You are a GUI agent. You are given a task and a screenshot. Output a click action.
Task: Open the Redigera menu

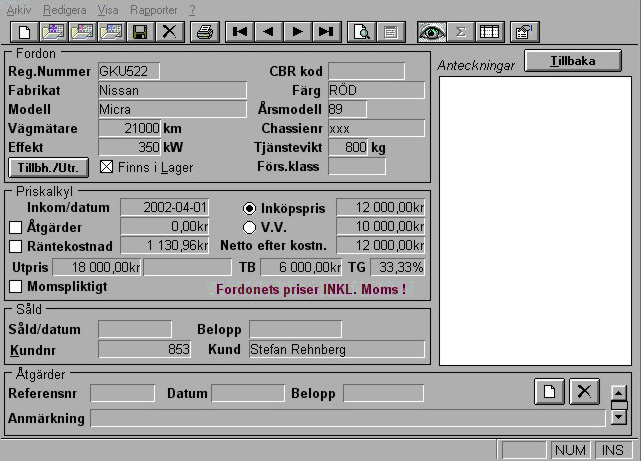[65, 8]
